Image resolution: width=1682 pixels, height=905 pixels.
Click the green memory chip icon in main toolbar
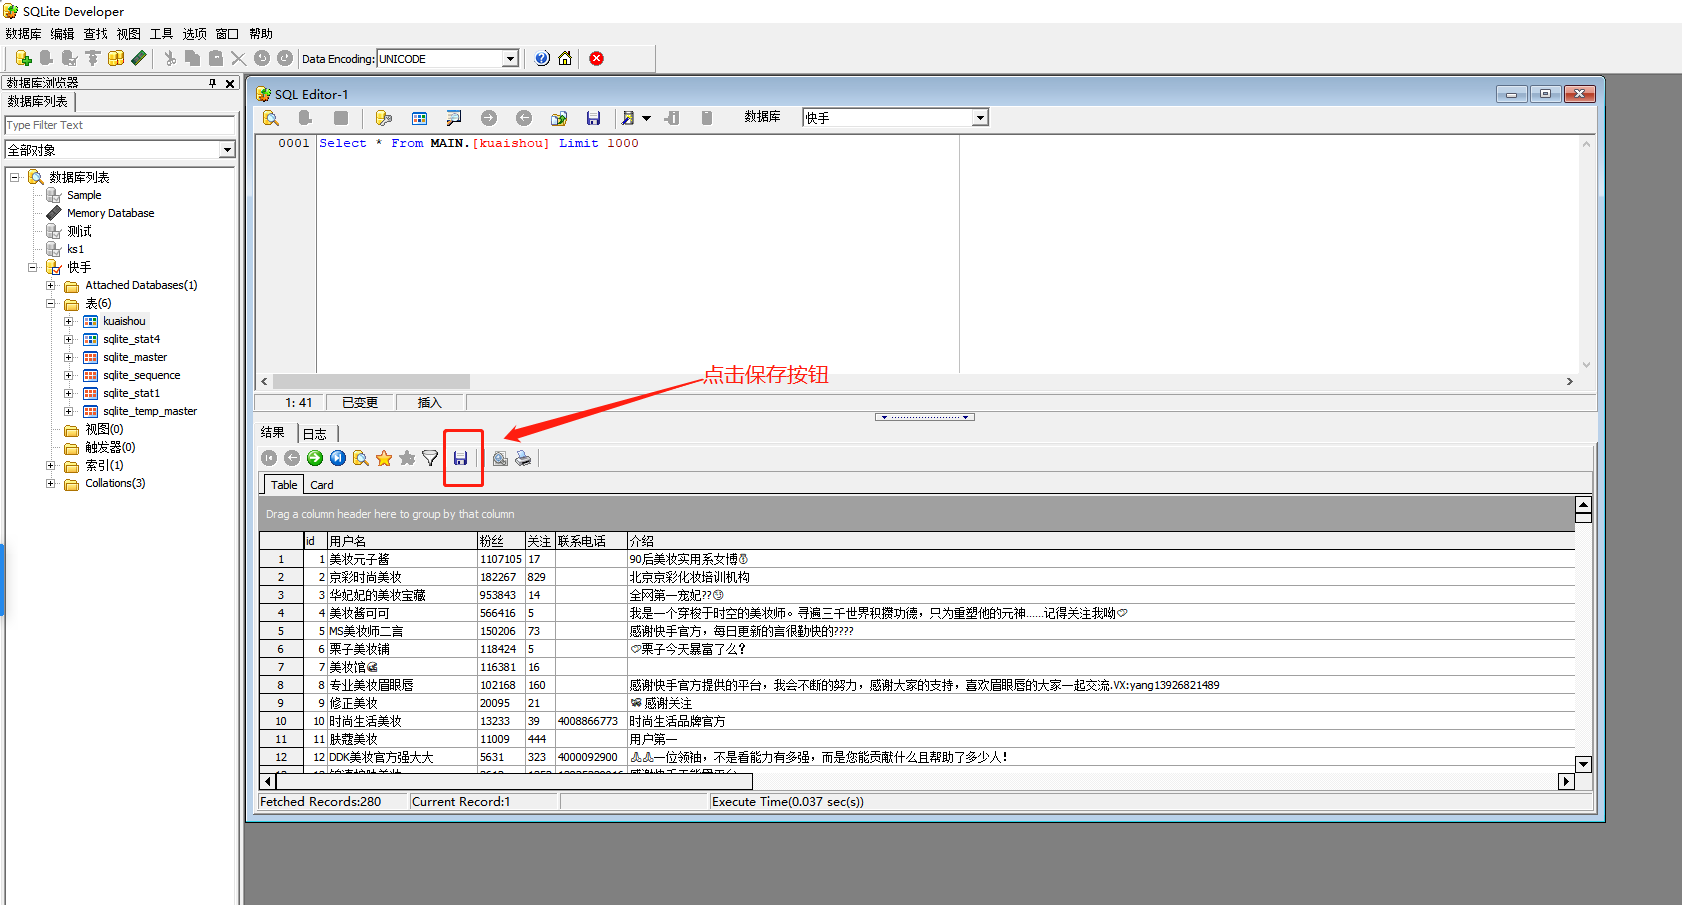139,58
